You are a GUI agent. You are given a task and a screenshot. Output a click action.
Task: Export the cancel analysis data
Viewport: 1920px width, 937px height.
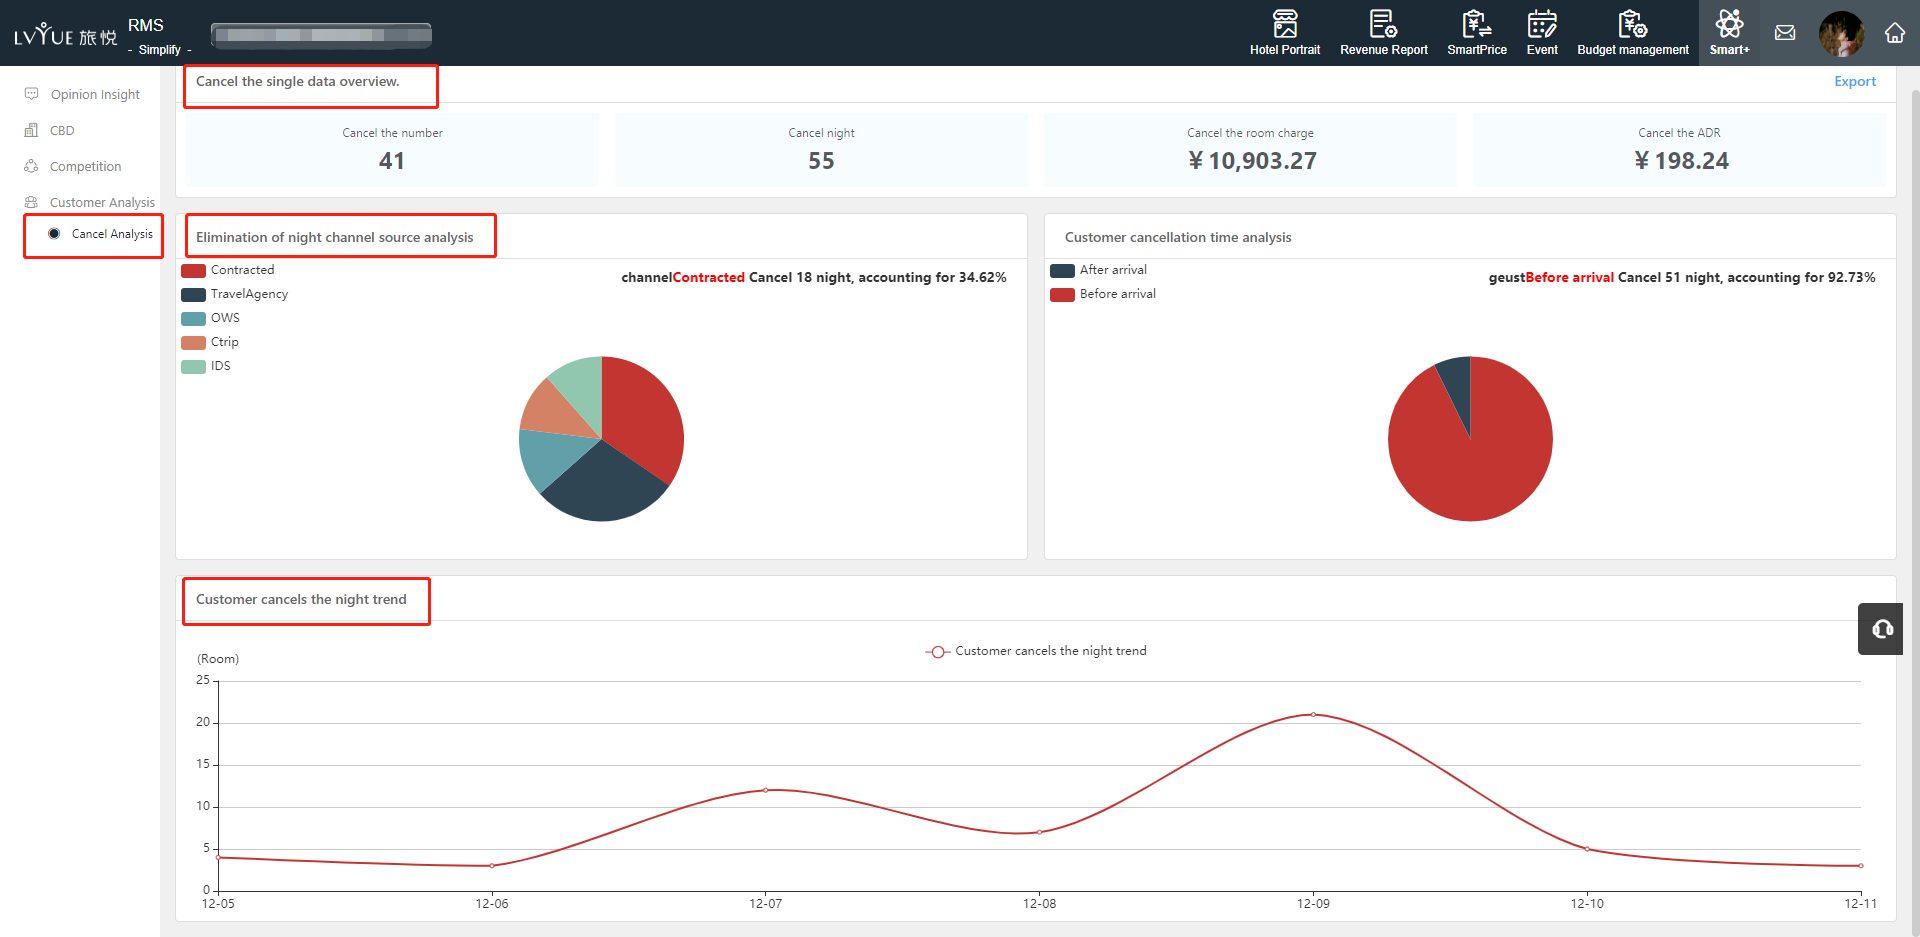click(1854, 82)
